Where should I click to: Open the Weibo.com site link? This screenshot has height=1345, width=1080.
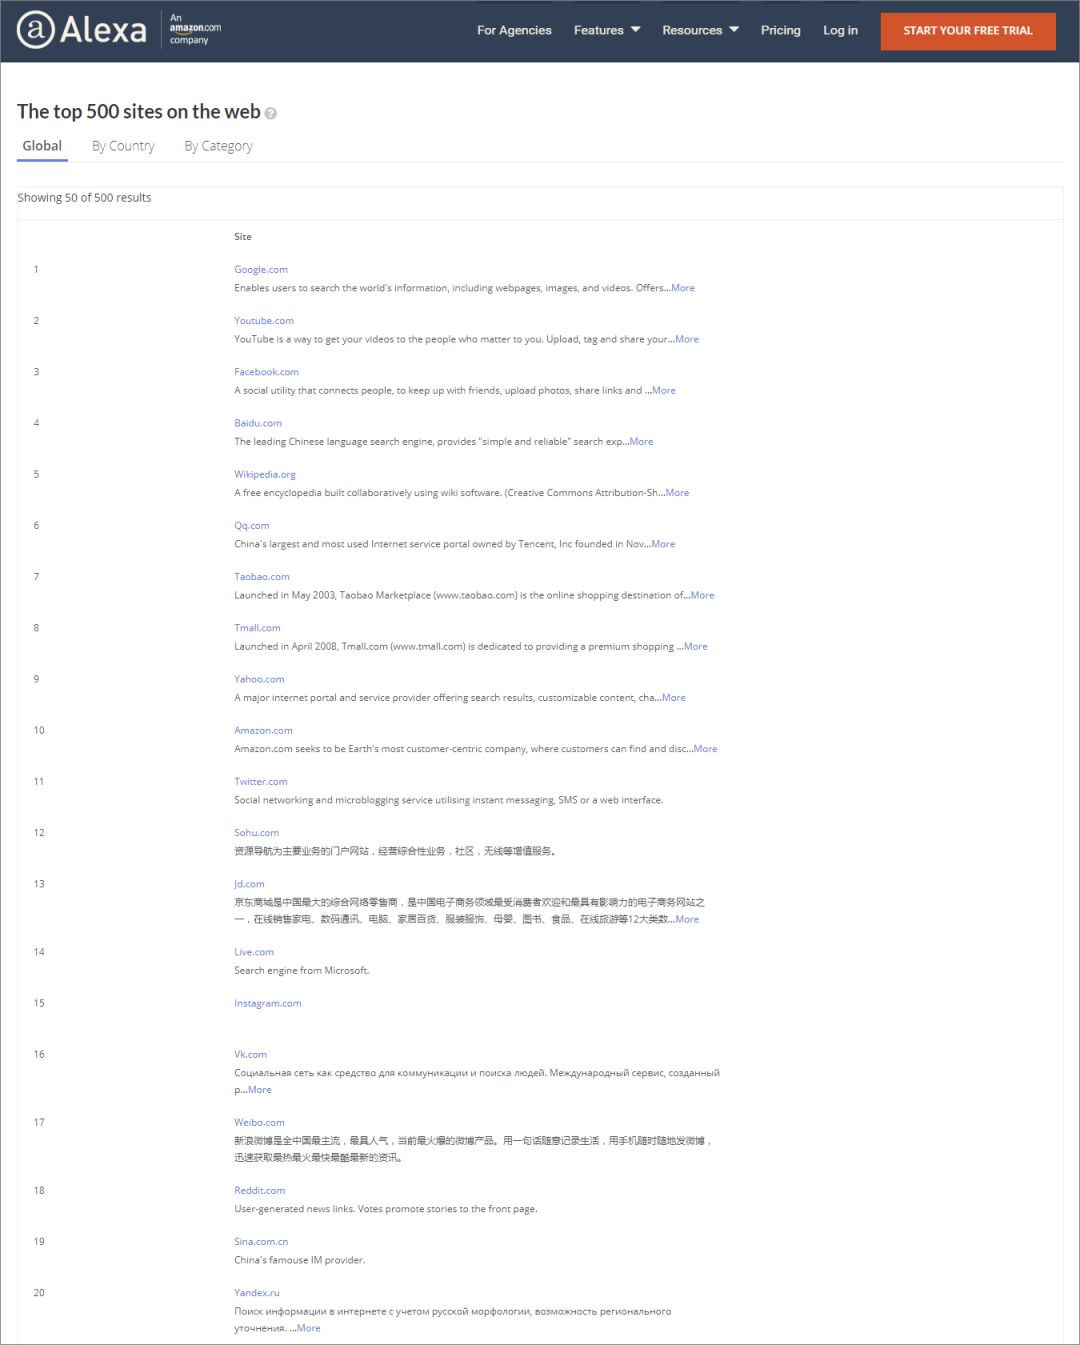pos(259,1122)
